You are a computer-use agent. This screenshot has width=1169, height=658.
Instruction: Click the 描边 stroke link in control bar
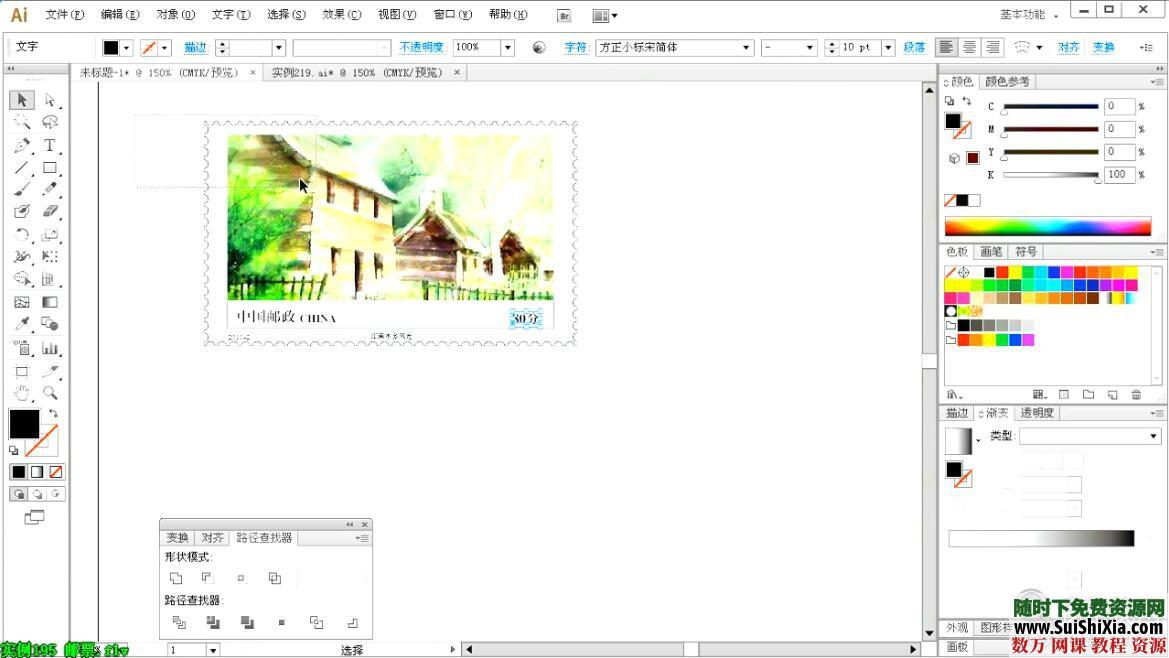[195, 48]
